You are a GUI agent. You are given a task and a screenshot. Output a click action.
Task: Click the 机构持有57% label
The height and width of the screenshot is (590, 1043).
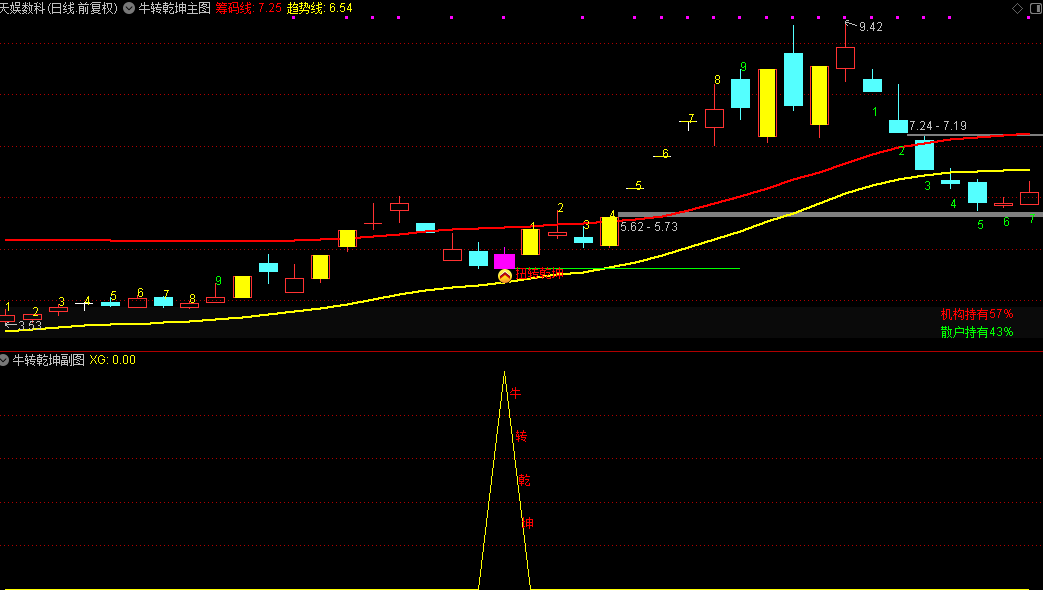(x=976, y=314)
